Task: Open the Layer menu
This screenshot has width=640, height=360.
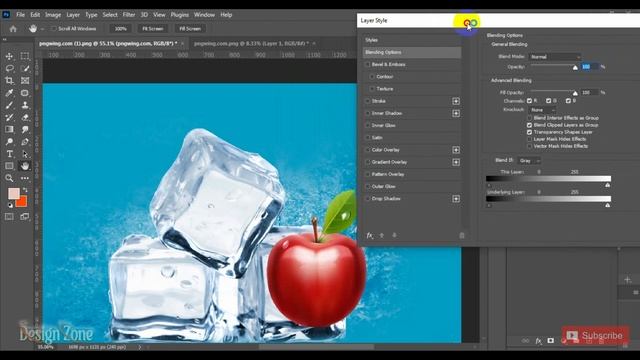Action: 73,15
